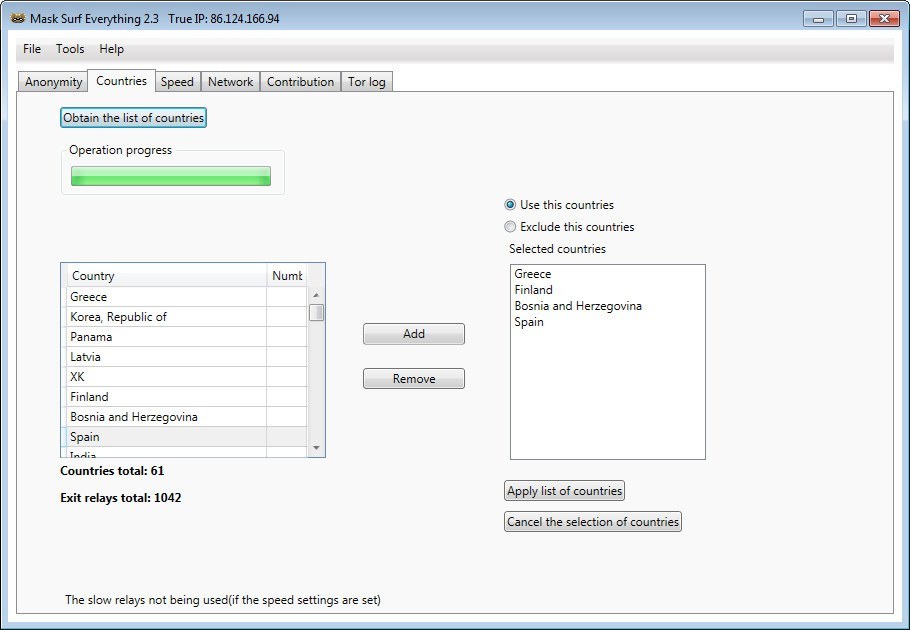This screenshot has width=910, height=630.
Task: Sort by the Country column header
Action: [167, 276]
